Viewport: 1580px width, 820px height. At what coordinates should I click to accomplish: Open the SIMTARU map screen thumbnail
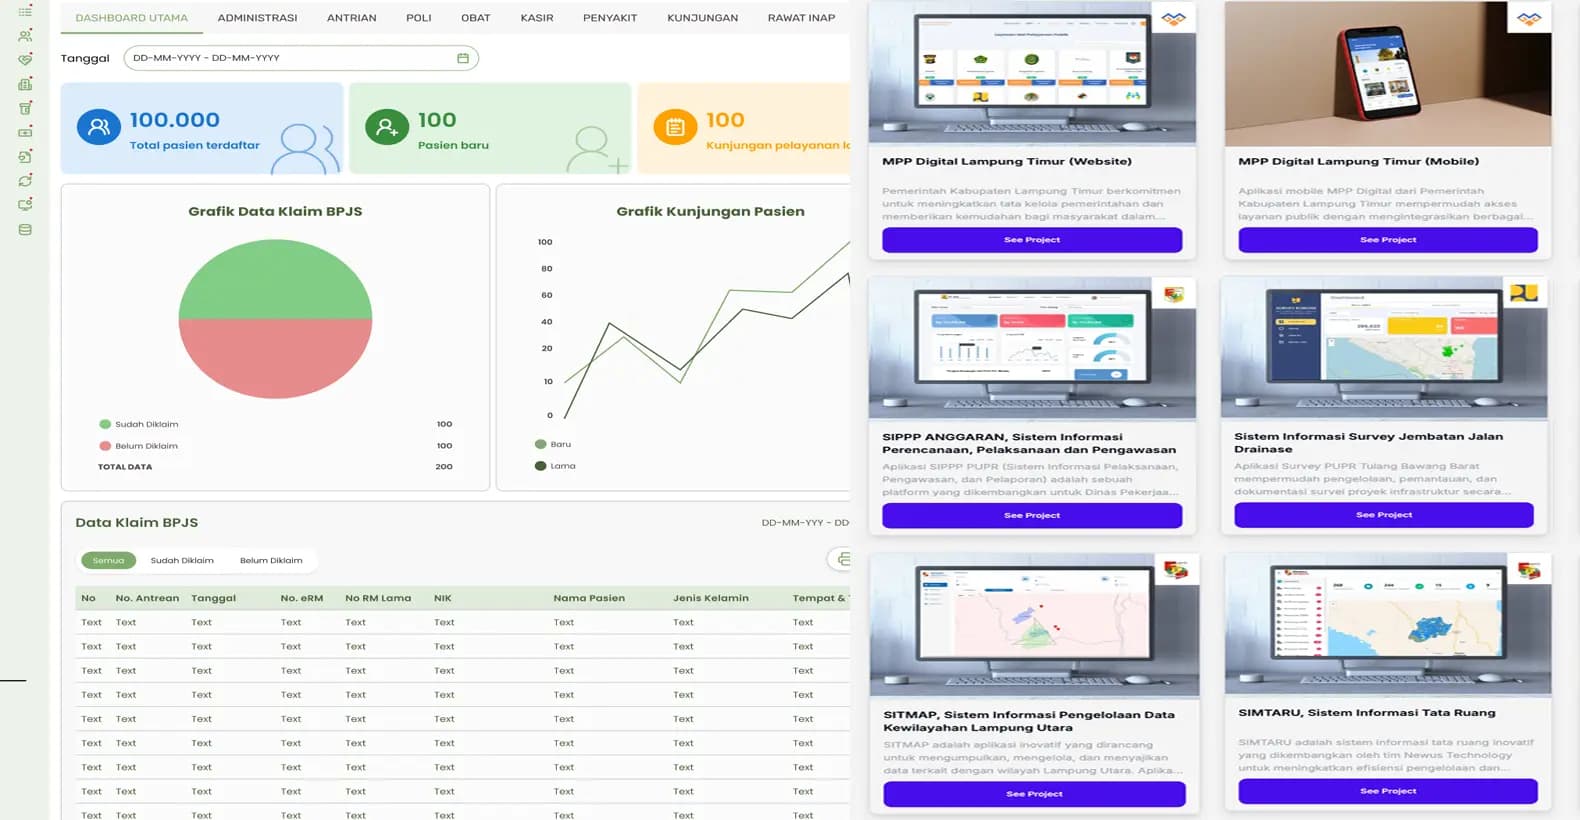(1388, 625)
